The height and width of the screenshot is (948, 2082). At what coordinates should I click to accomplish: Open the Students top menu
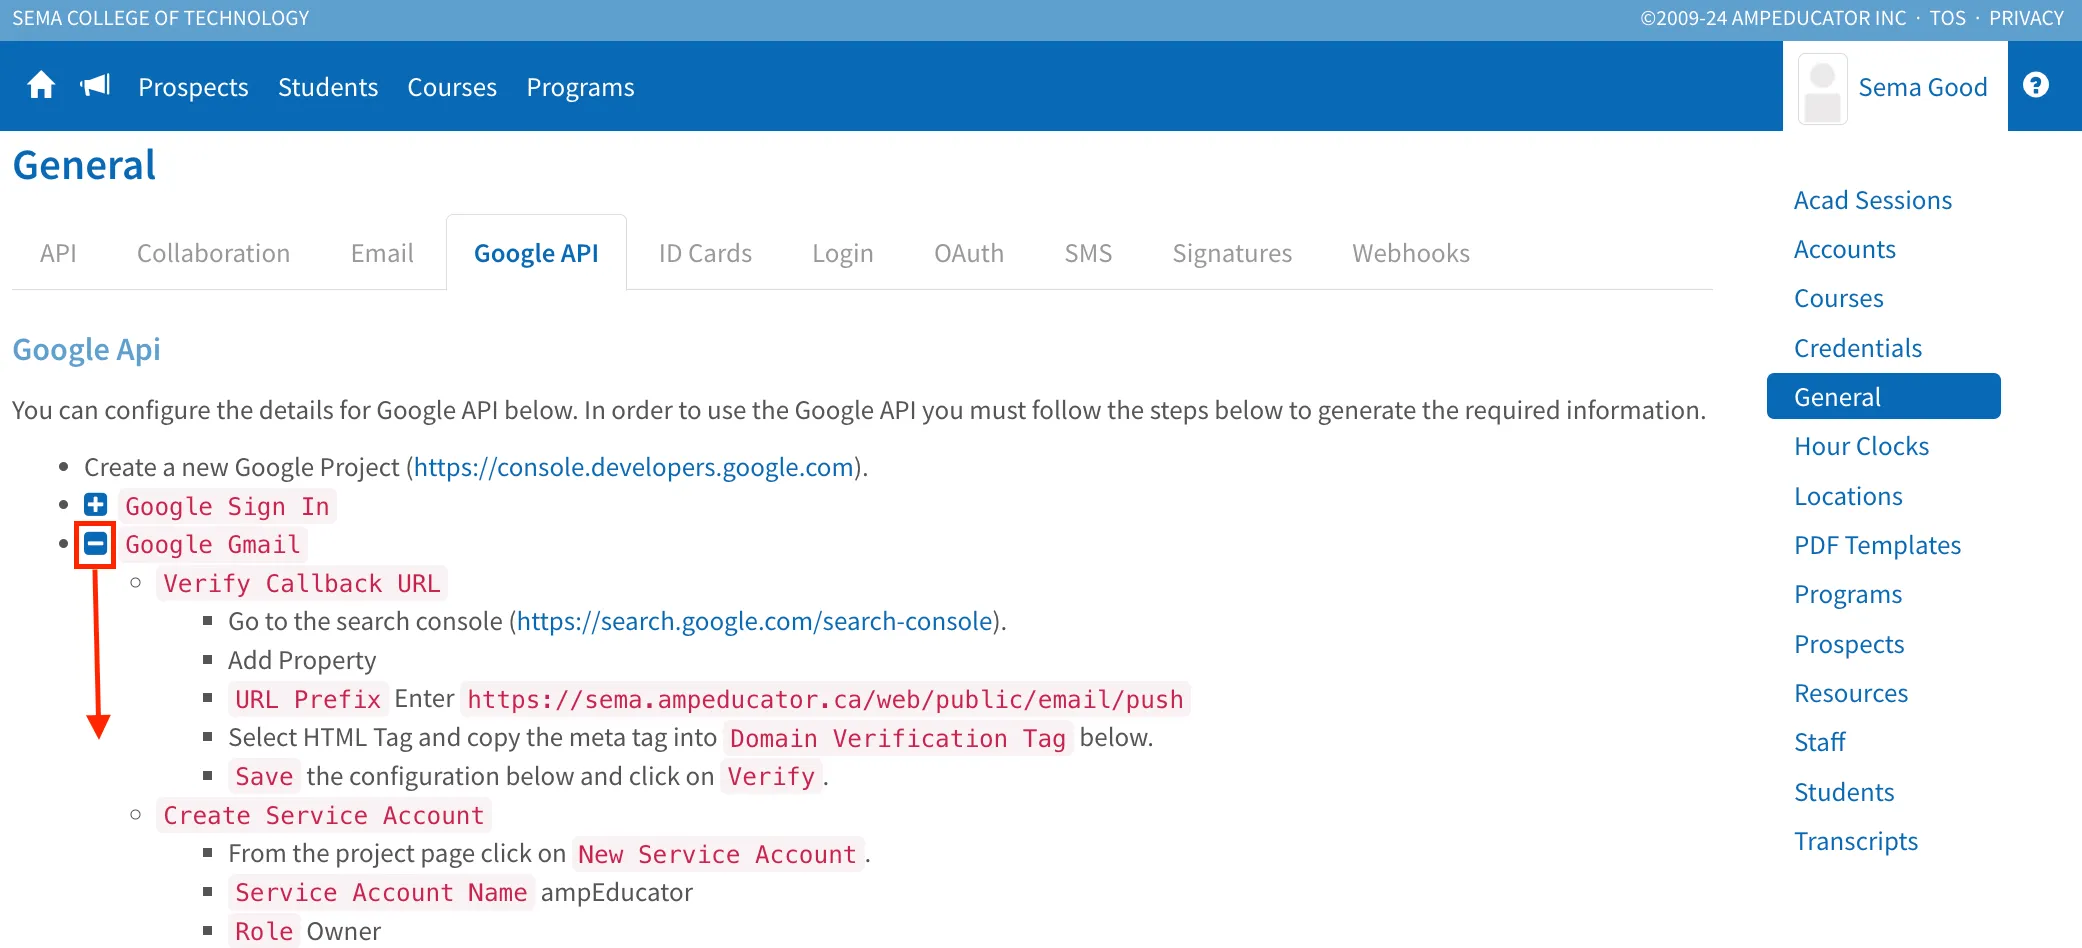(328, 87)
